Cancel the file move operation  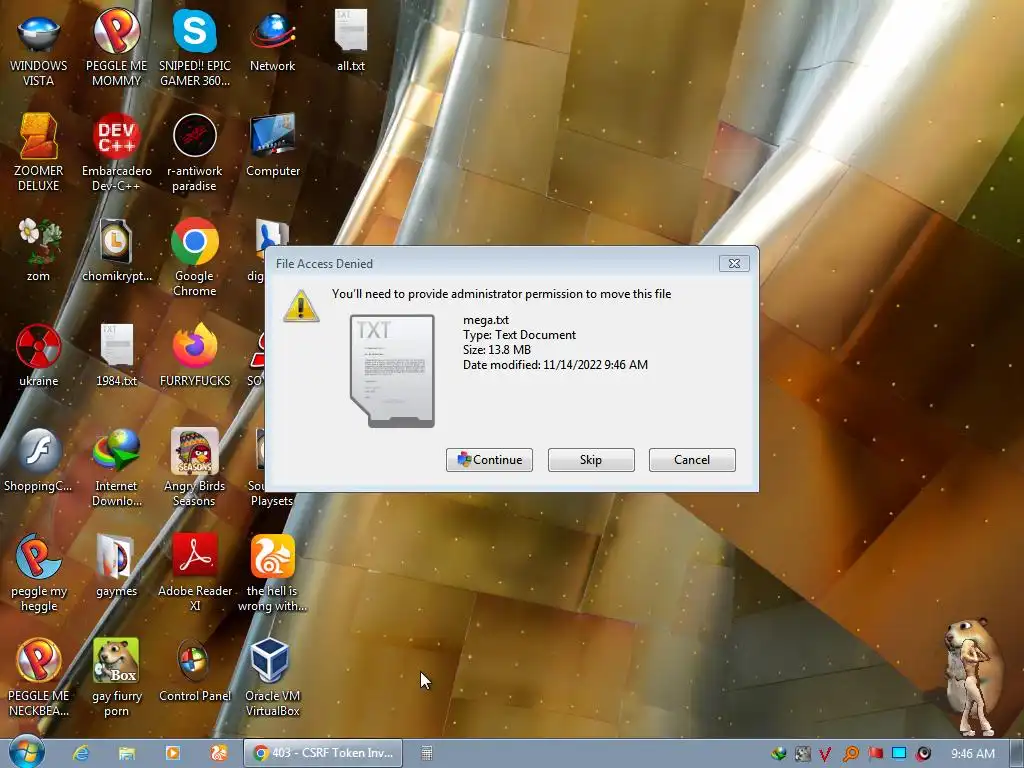tap(692, 460)
